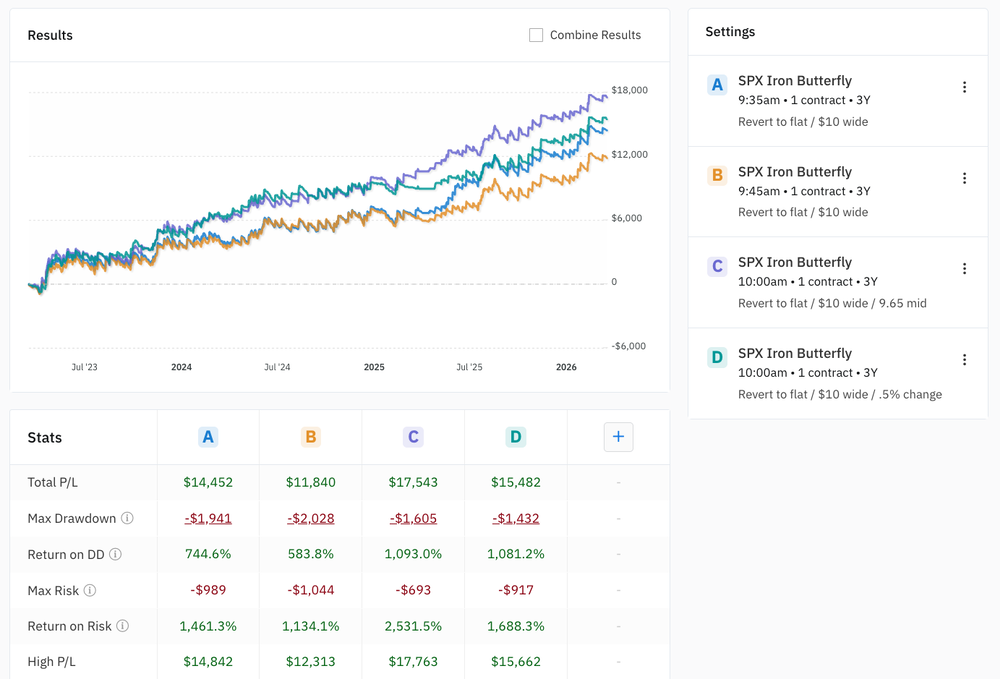Select the D badge in the Stats header

515,437
